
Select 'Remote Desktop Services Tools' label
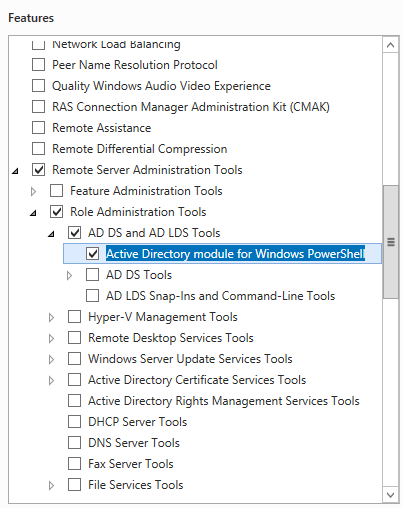coord(171,338)
